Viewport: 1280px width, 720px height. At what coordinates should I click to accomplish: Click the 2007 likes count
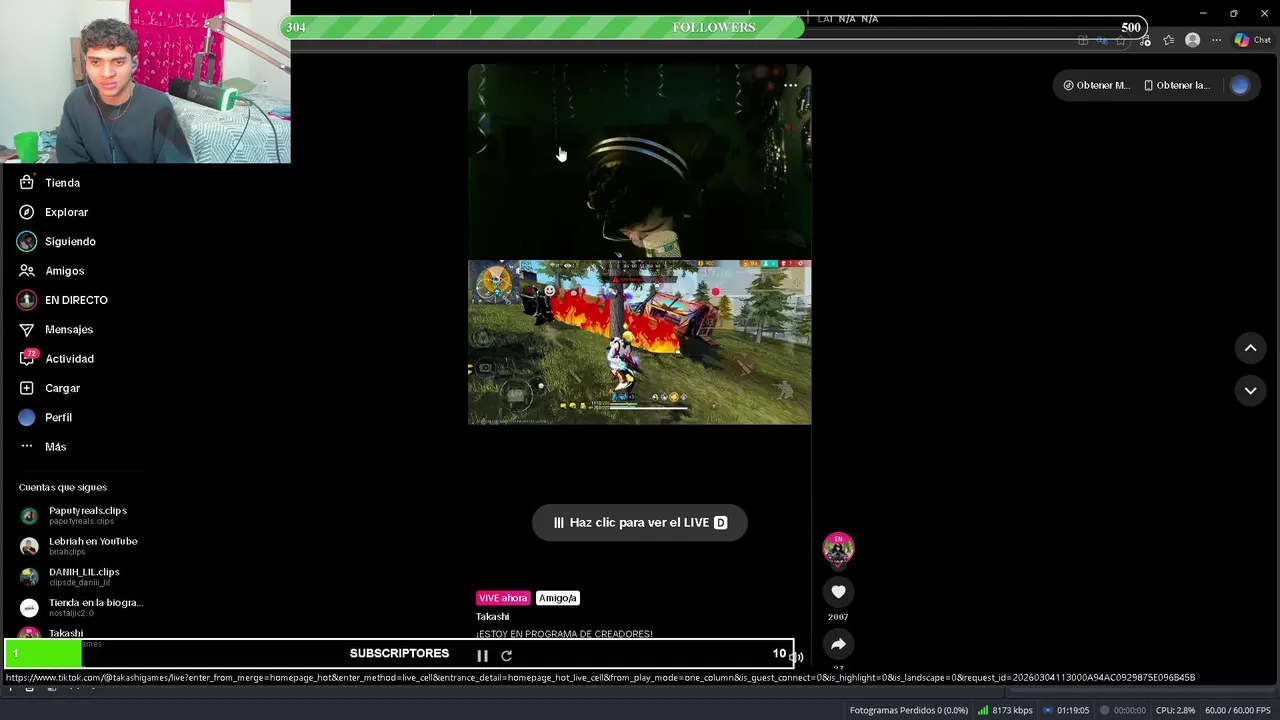click(x=838, y=617)
